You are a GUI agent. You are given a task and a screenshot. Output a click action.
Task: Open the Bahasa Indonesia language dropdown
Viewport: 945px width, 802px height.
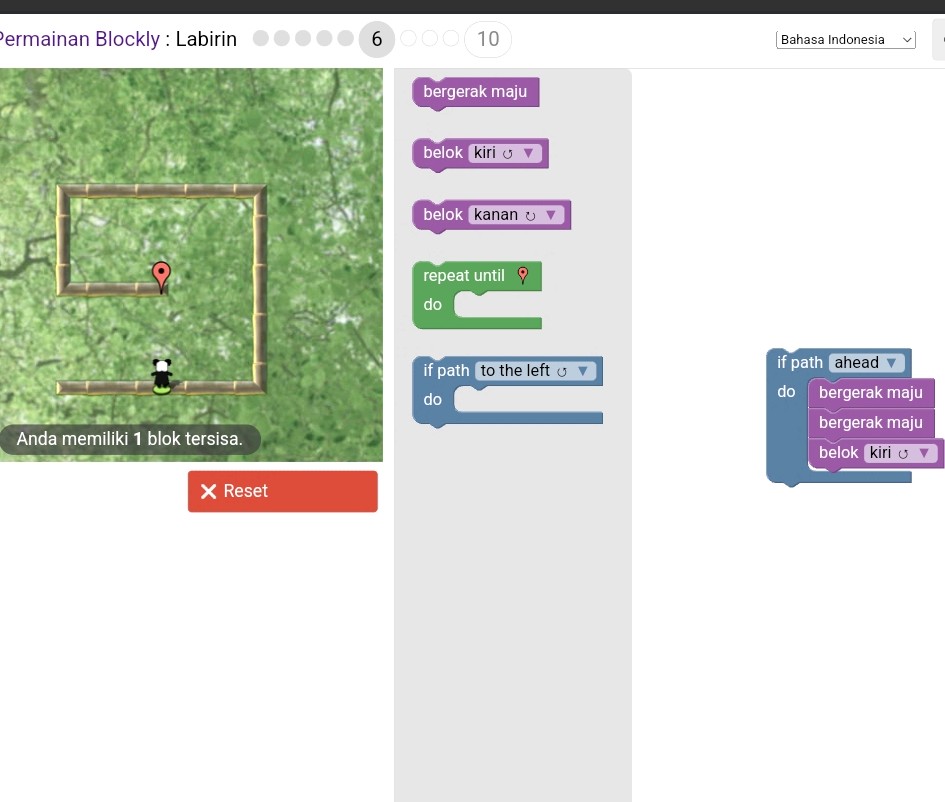[845, 39]
